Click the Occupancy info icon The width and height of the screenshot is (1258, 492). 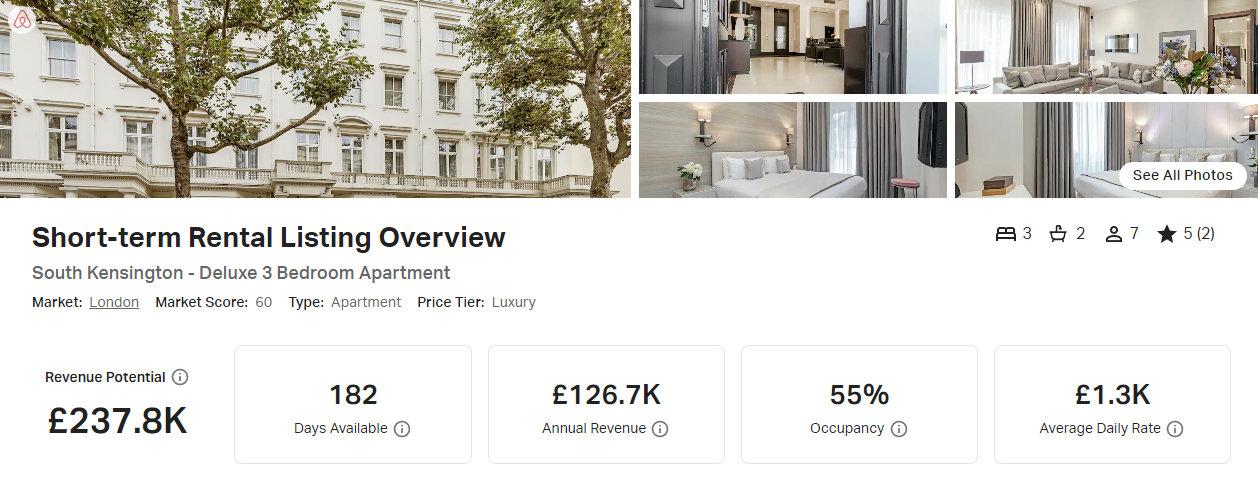899,428
